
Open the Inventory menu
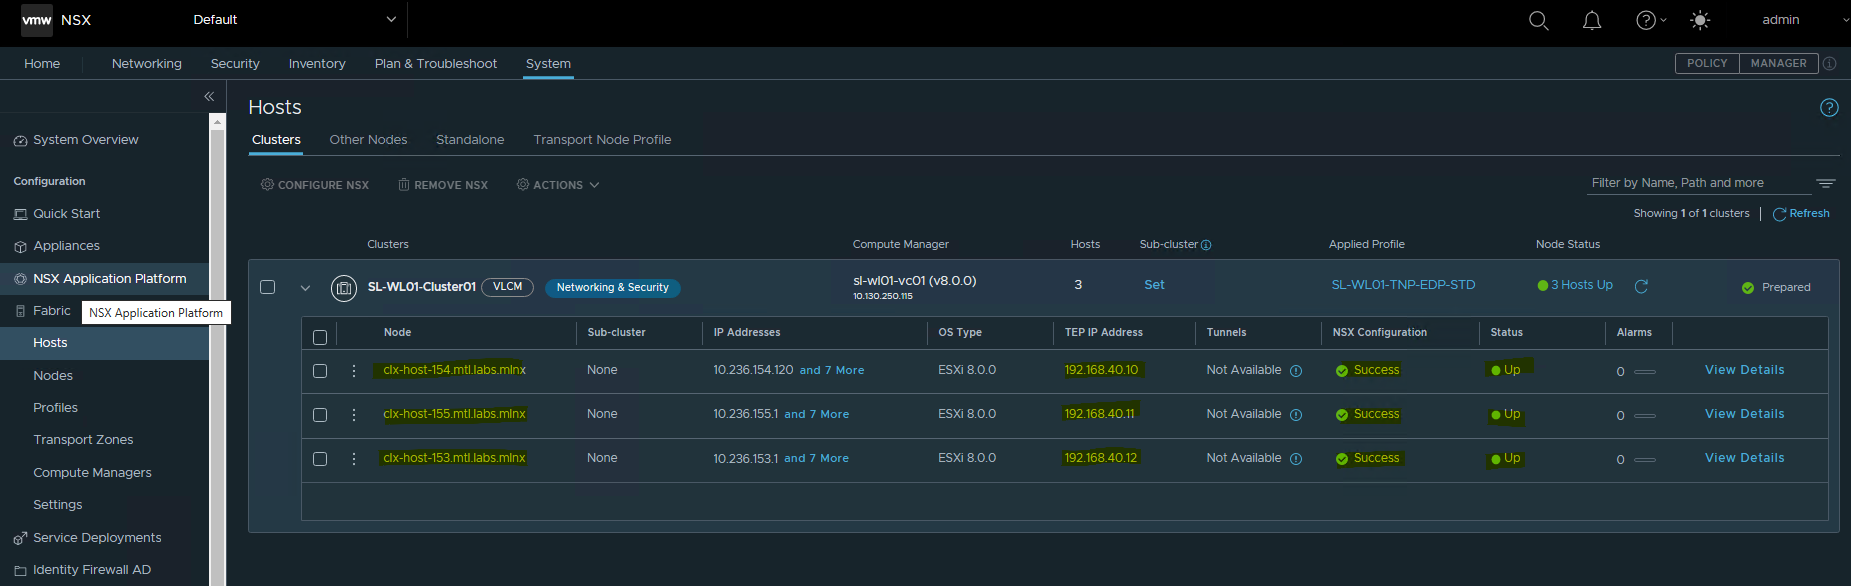317,63
